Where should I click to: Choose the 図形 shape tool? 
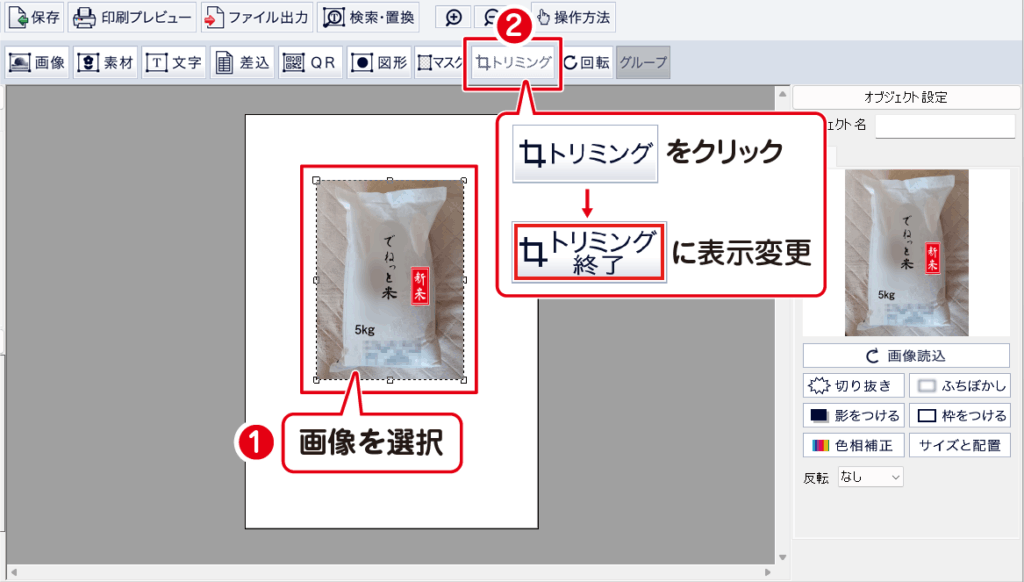379,62
